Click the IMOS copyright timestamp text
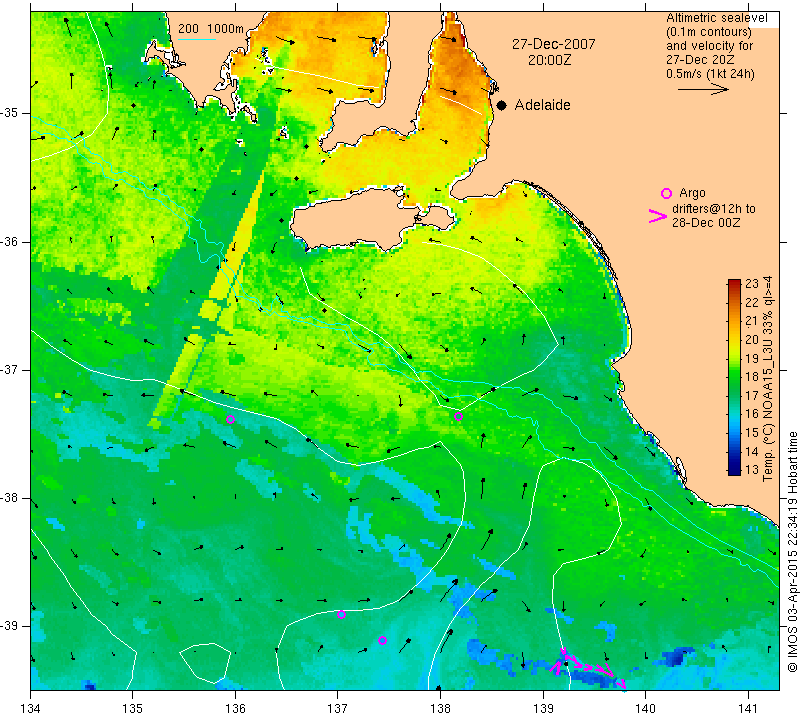 [792, 551]
